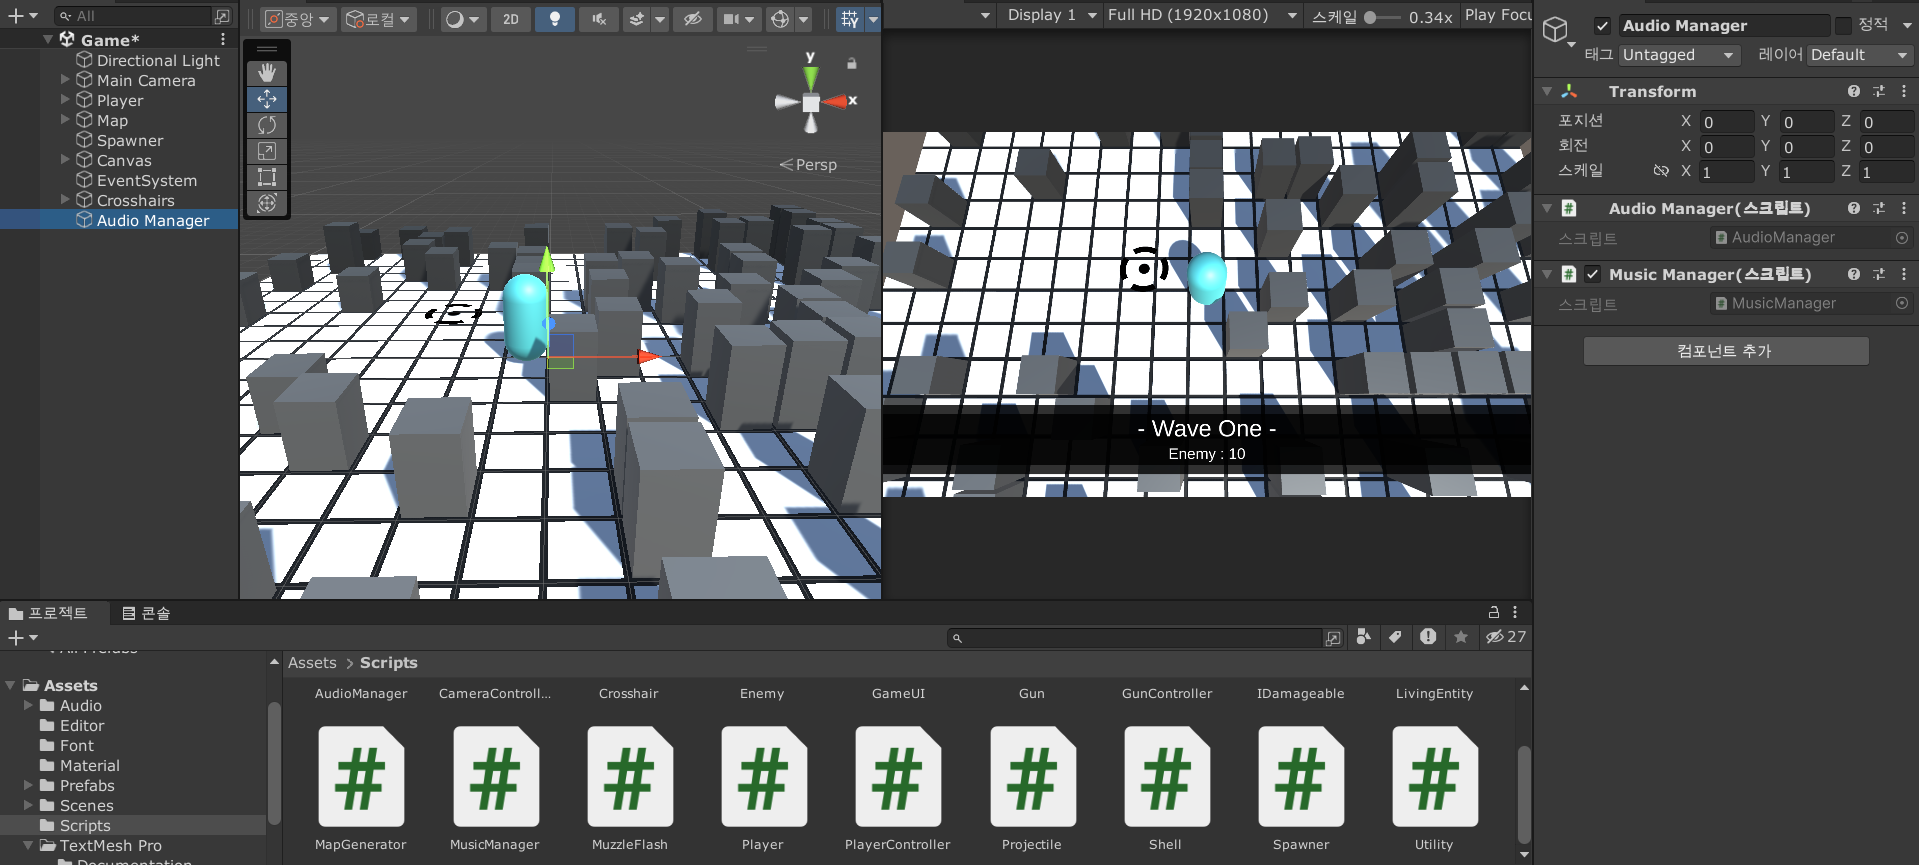Open pivot center mode dropdown

coord(298,19)
